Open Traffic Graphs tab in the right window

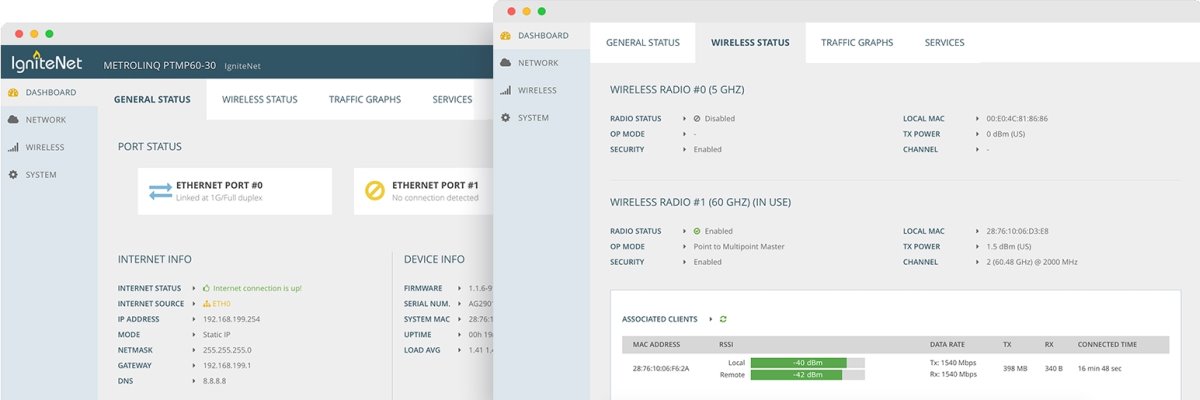tap(857, 43)
